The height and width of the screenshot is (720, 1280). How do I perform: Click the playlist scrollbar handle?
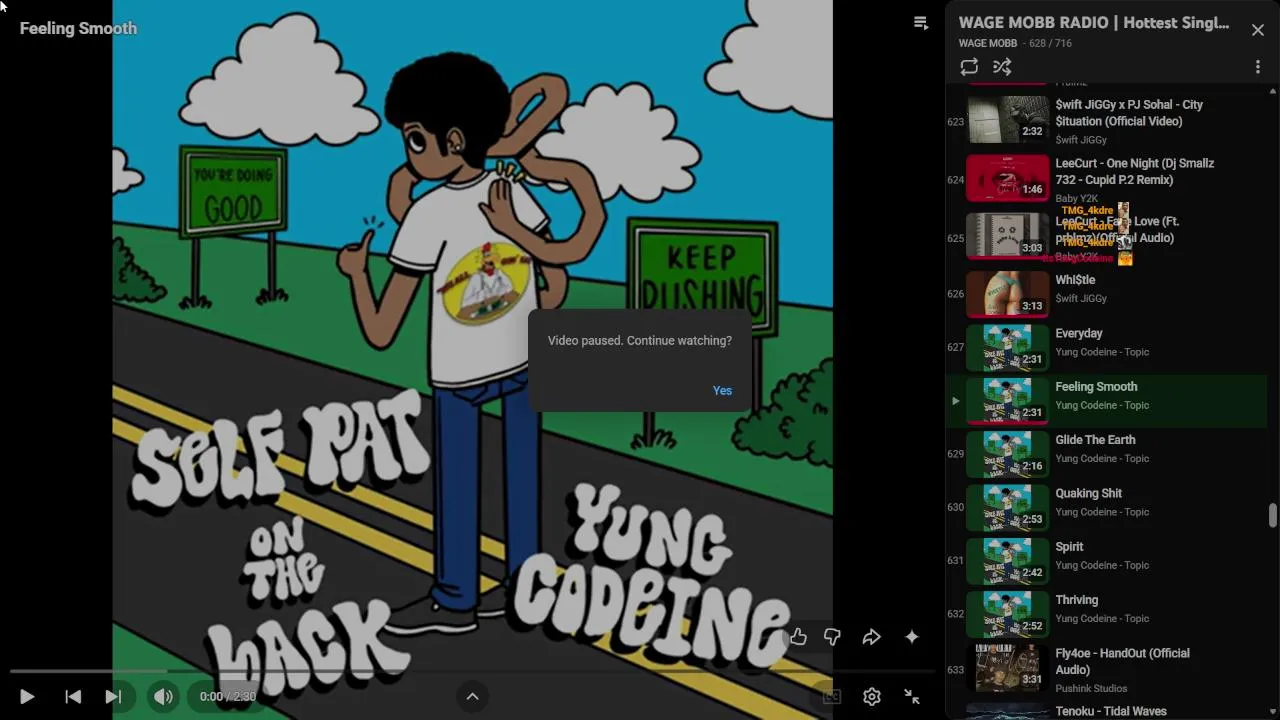[x=1272, y=516]
